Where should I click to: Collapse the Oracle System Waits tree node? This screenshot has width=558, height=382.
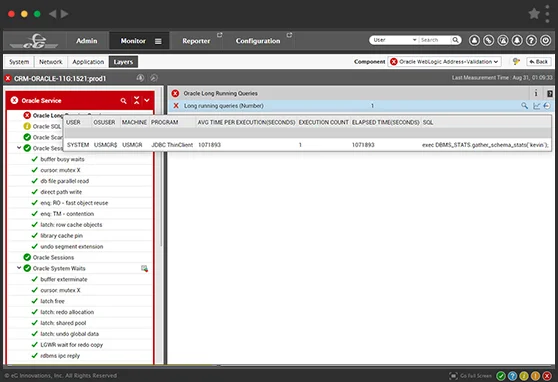(19, 268)
